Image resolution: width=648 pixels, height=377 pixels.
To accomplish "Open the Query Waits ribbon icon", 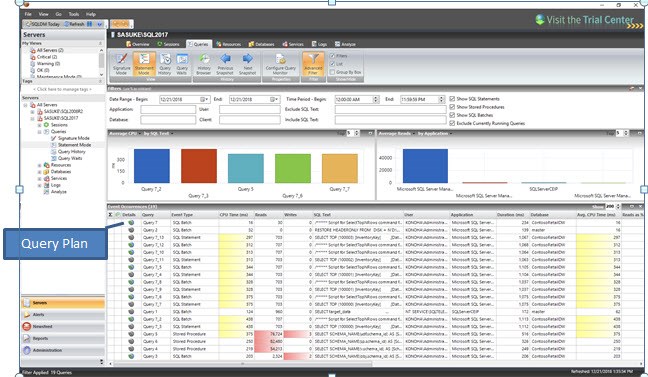I will [182, 64].
